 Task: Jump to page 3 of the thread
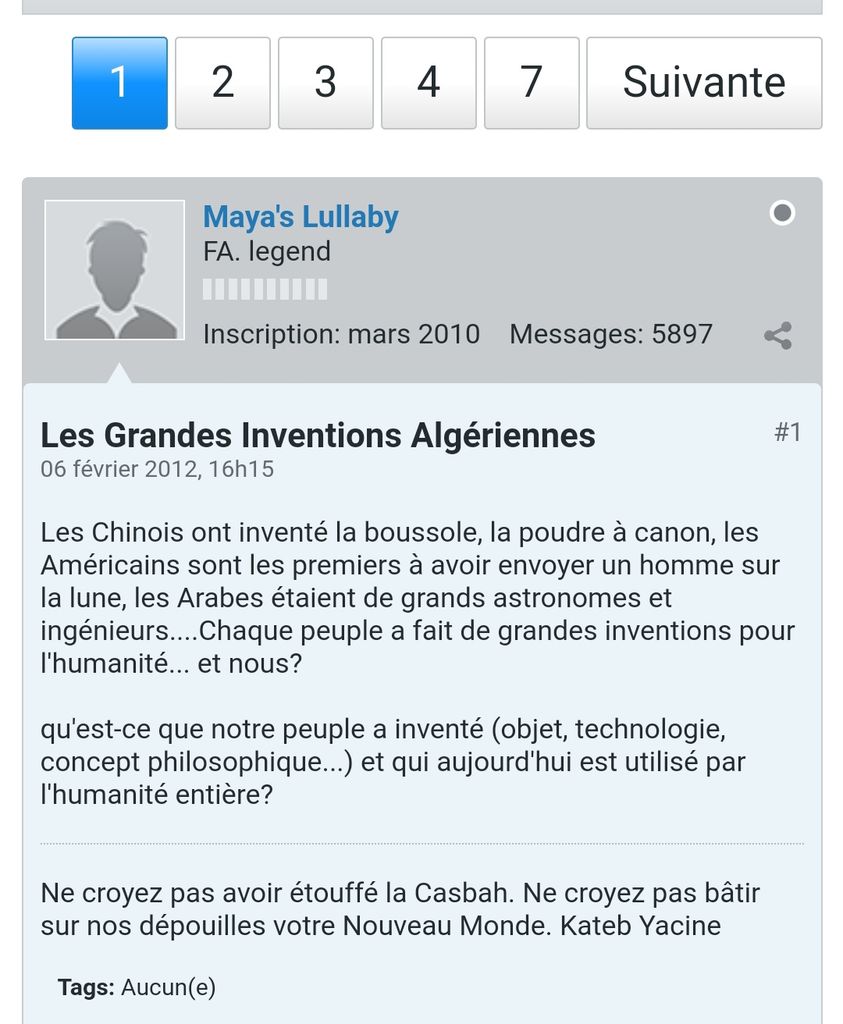(x=325, y=83)
